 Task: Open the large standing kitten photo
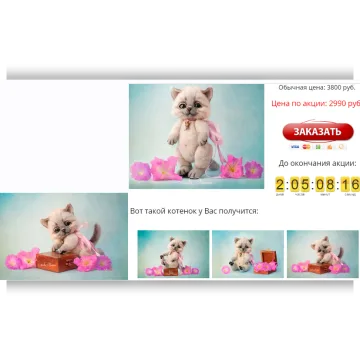click(x=196, y=136)
